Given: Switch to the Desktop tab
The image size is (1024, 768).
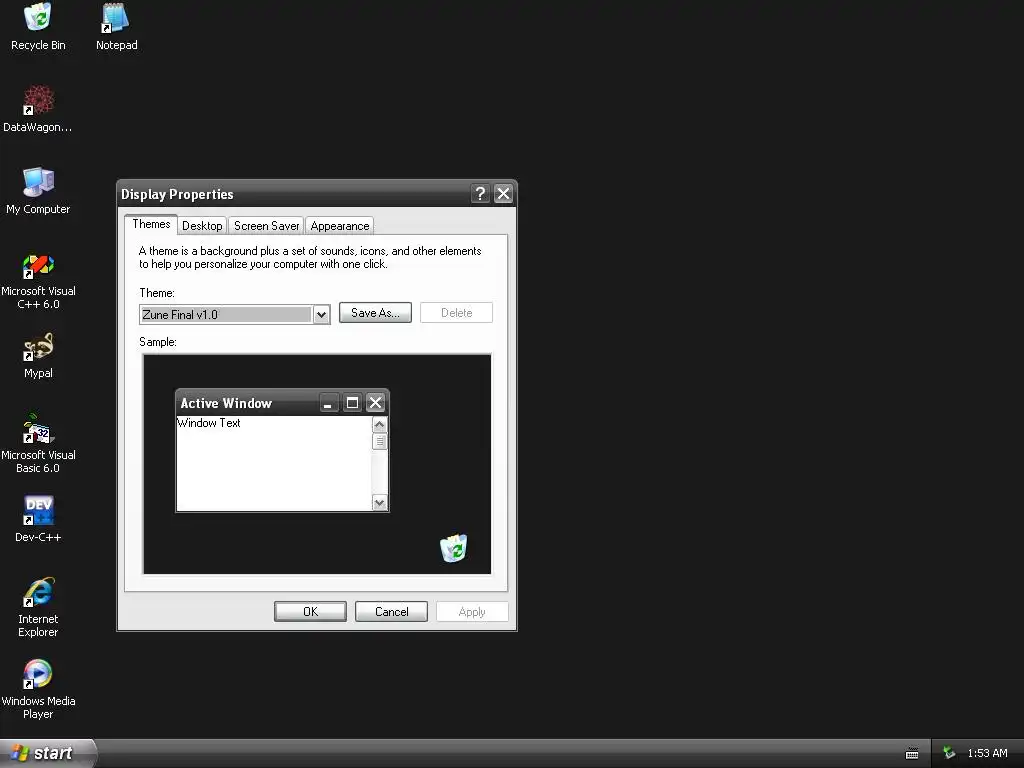Looking at the screenshot, I should (202, 226).
